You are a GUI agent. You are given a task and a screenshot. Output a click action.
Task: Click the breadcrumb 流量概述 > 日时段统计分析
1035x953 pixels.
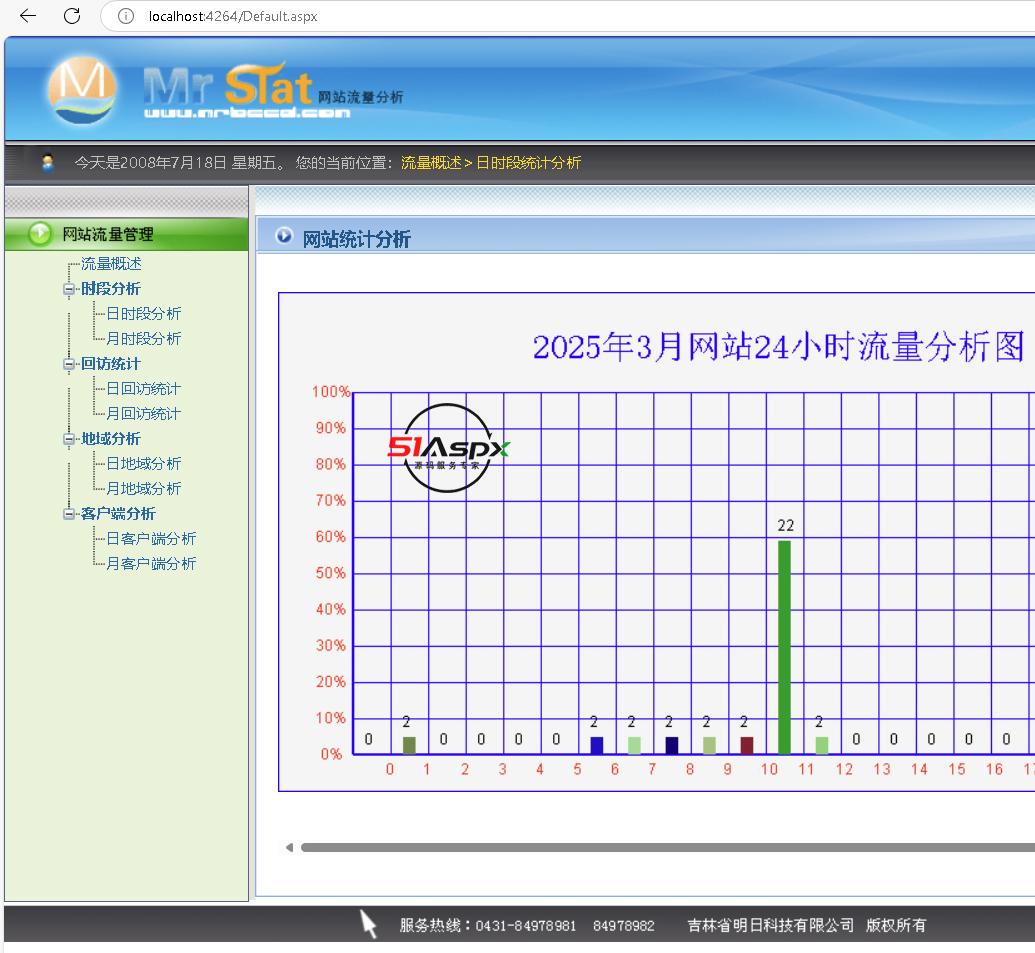pyautogui.click(x=490, y=162)
